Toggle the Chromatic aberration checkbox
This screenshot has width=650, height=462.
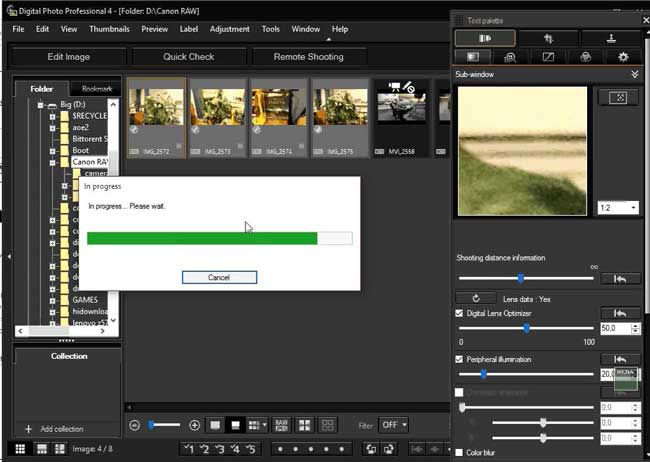pyautogui.click(x=459, y=392)
